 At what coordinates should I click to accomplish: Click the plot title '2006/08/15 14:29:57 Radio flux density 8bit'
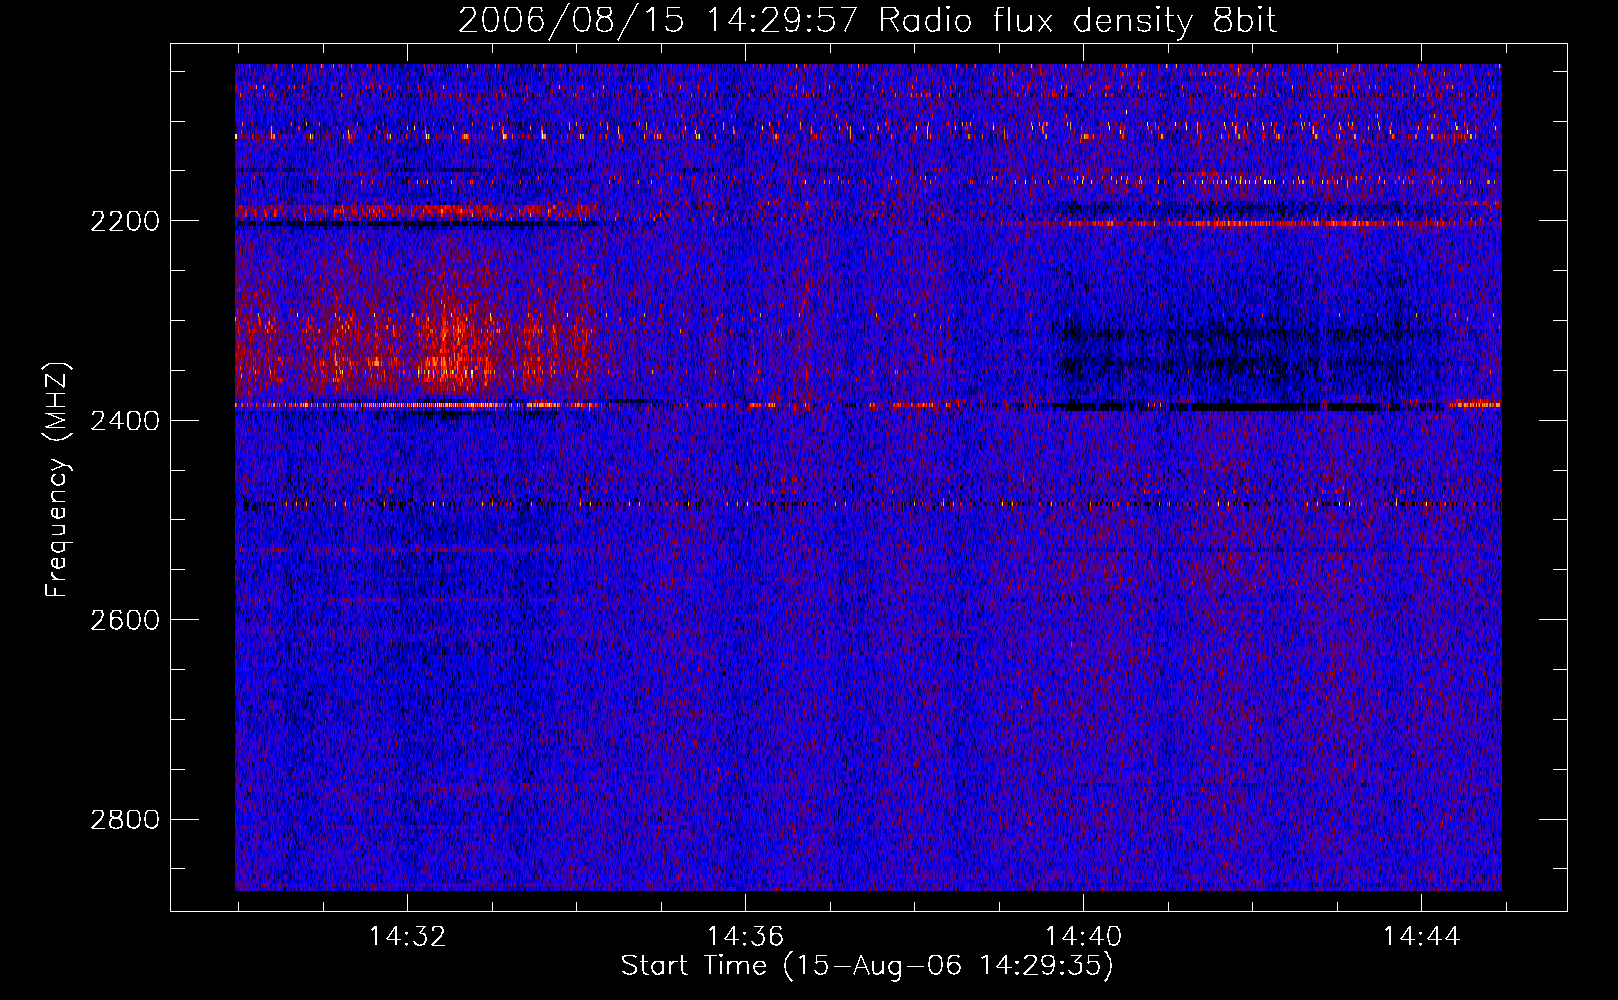tap(867, 21)
